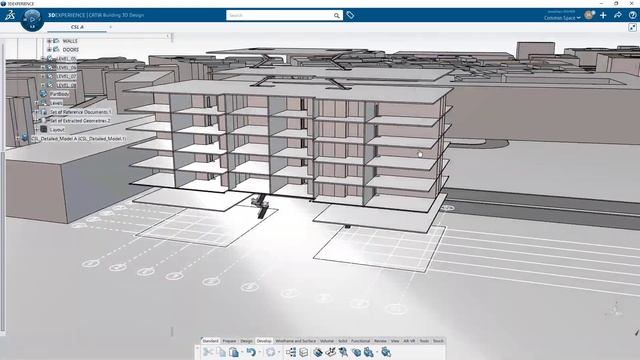Image resolution: width=640 pixels, height=360 pixels.
Task: Select WALLS in the tree
Action: (x=70, y=41)
